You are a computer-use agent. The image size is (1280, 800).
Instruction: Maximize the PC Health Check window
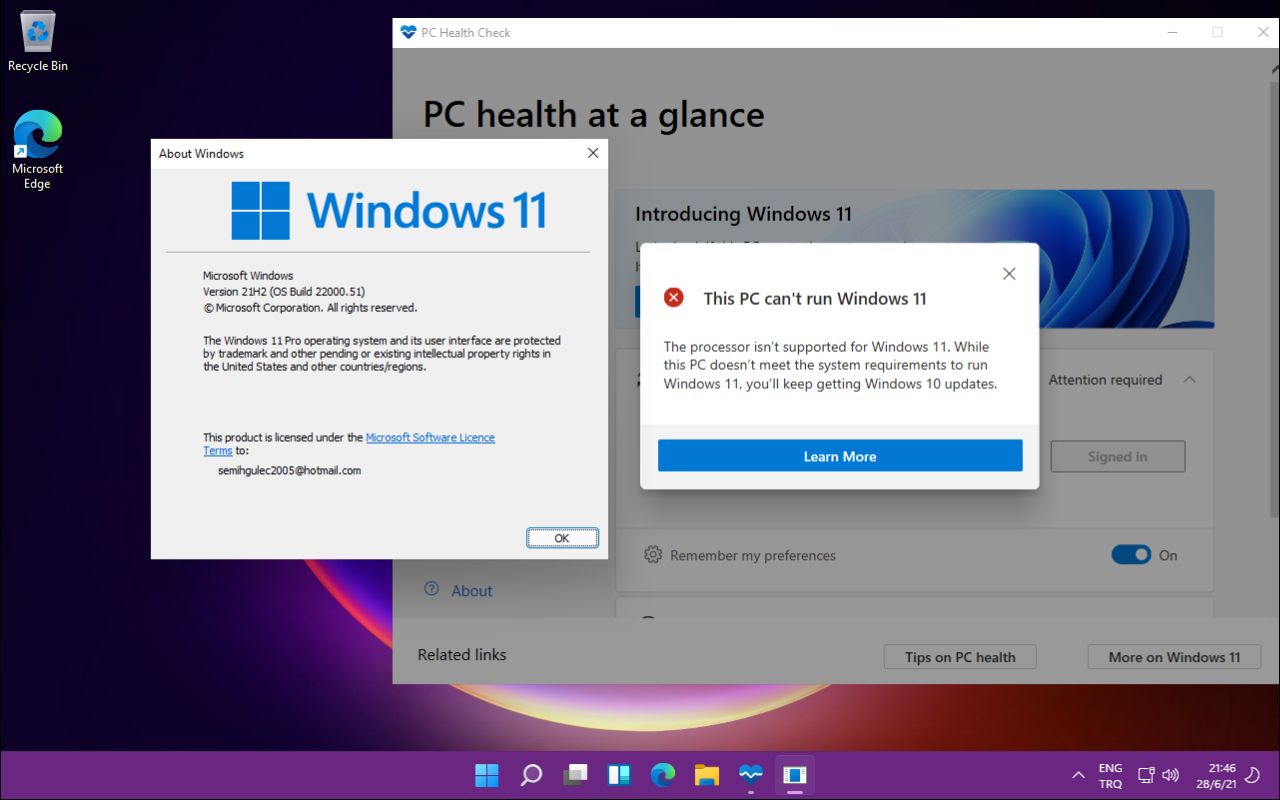1217,32
